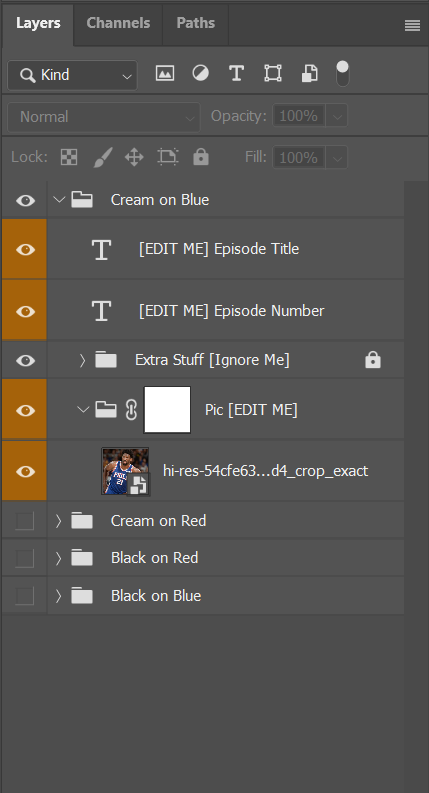Collapse the Cream on Blue group

59,200
